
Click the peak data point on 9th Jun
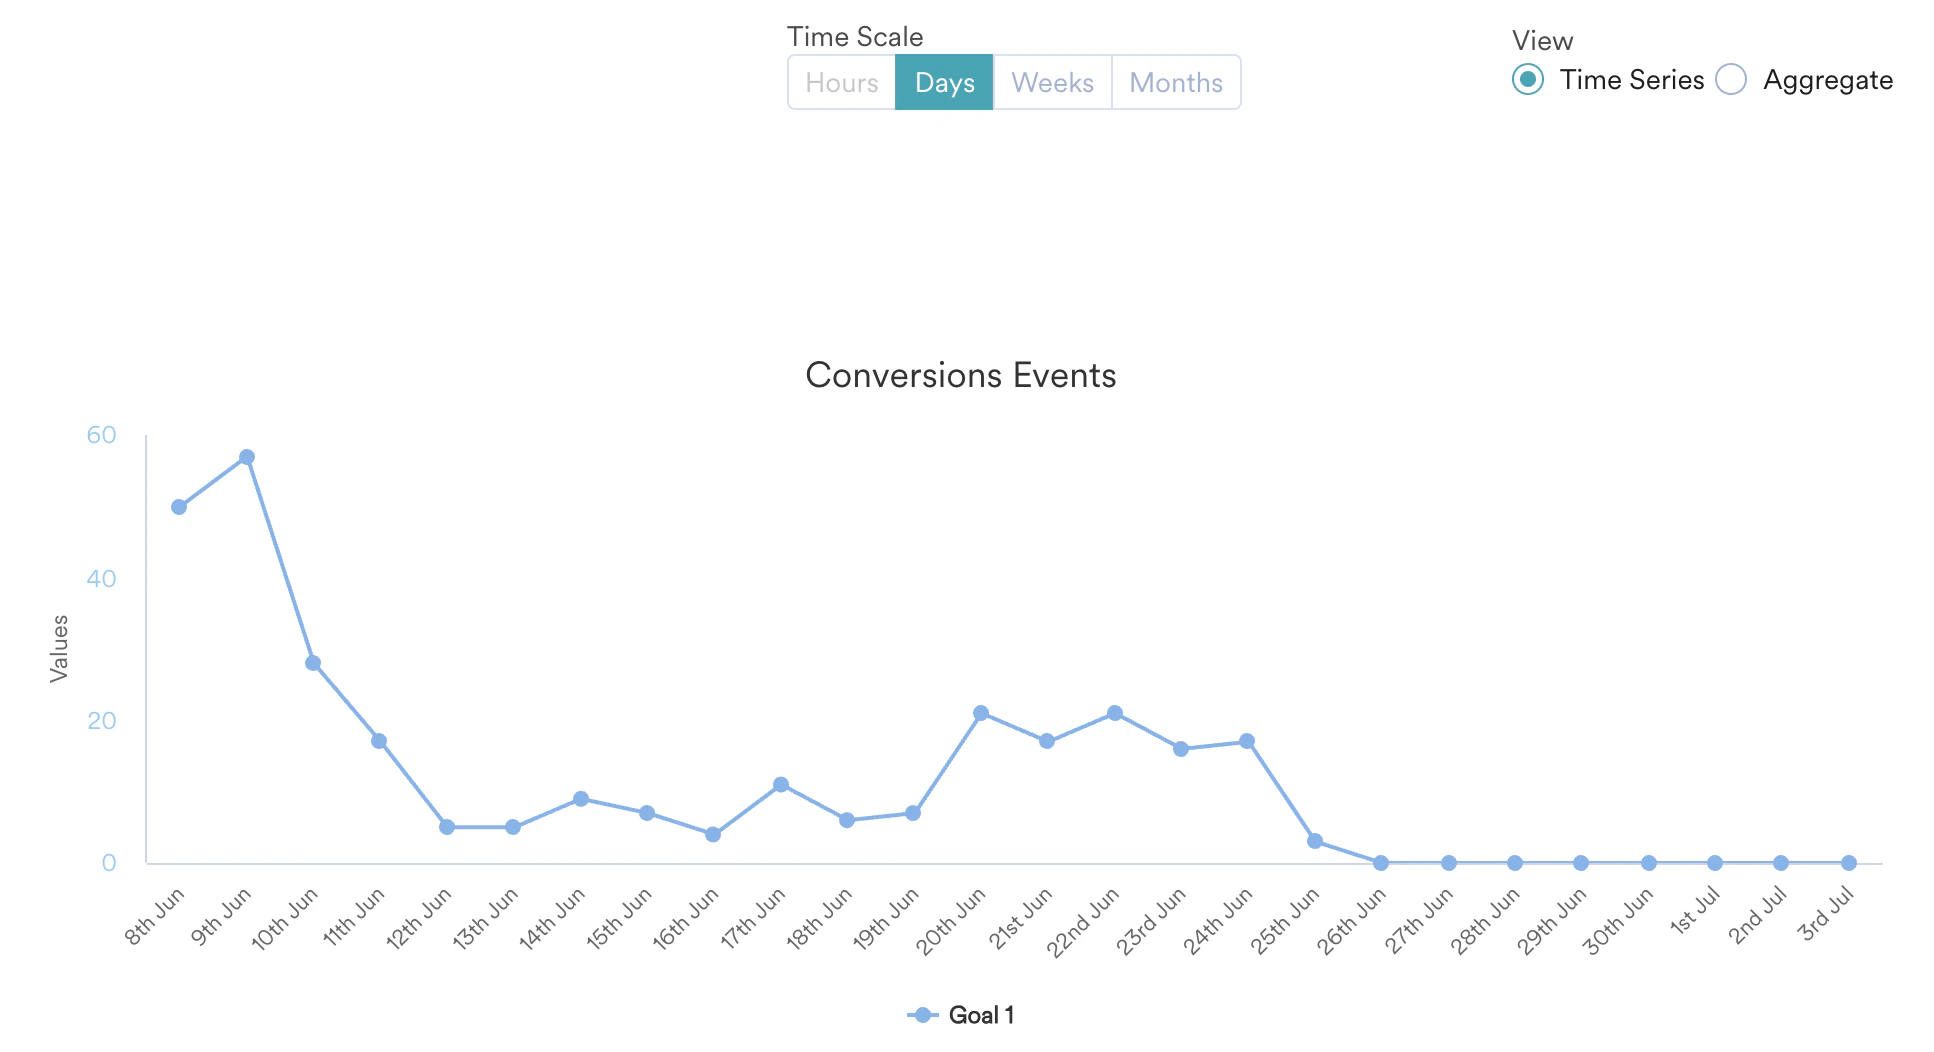(246, 456)
